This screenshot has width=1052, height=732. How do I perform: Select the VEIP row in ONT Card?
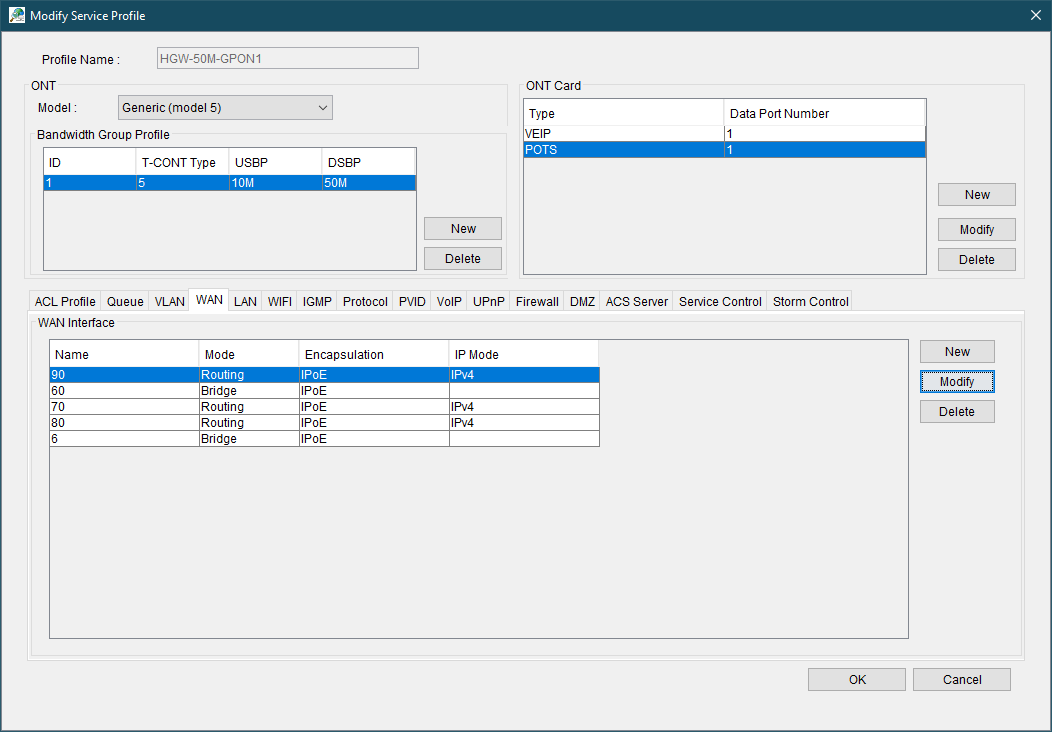click(x=624, y=134)
